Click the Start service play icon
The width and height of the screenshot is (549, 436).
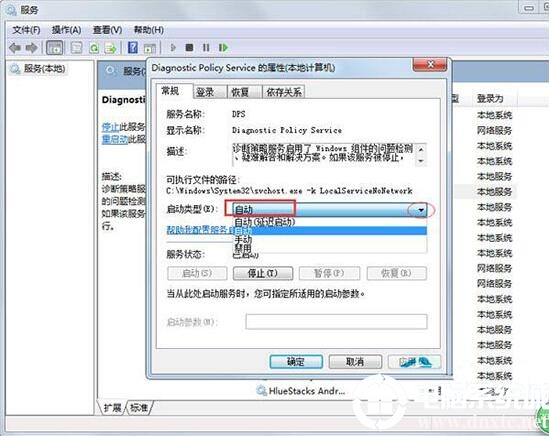173,47
